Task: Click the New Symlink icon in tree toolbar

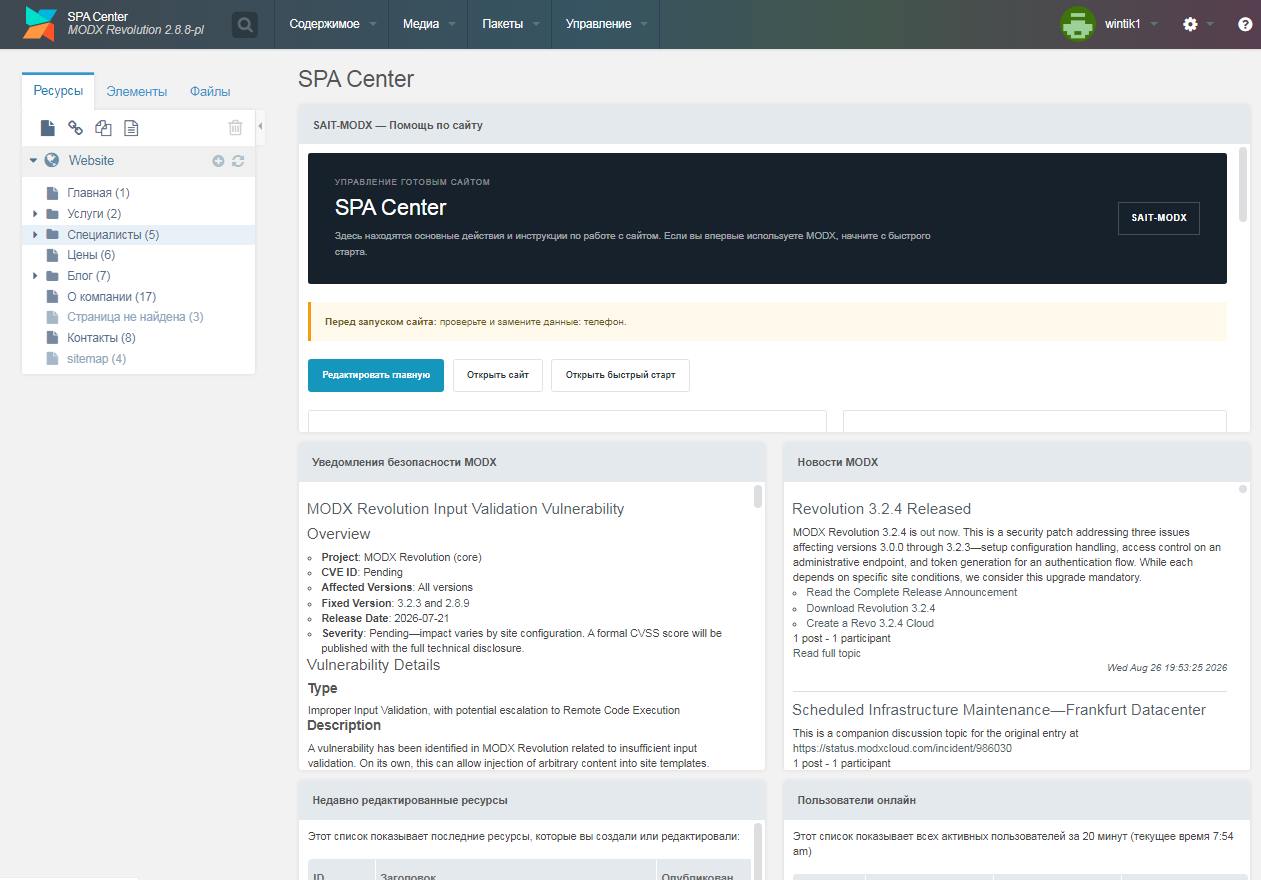Action: coord(103,127)
